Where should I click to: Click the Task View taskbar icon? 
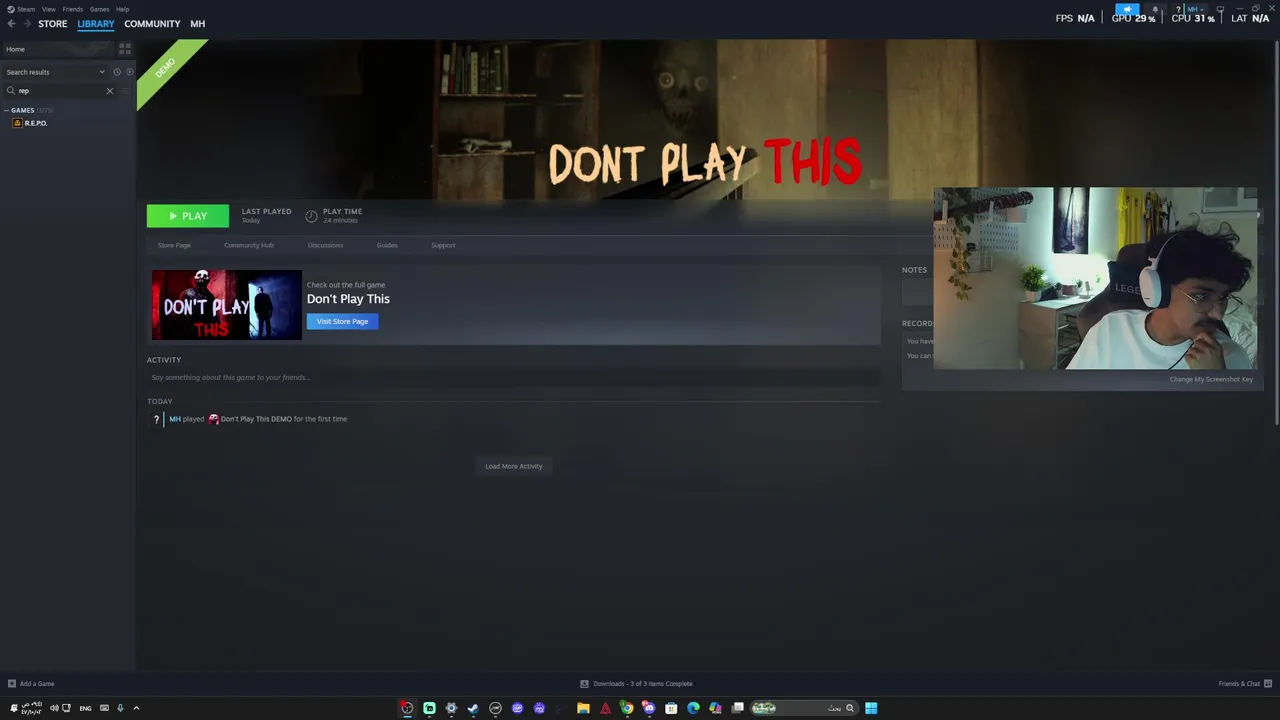click(737, 708)
